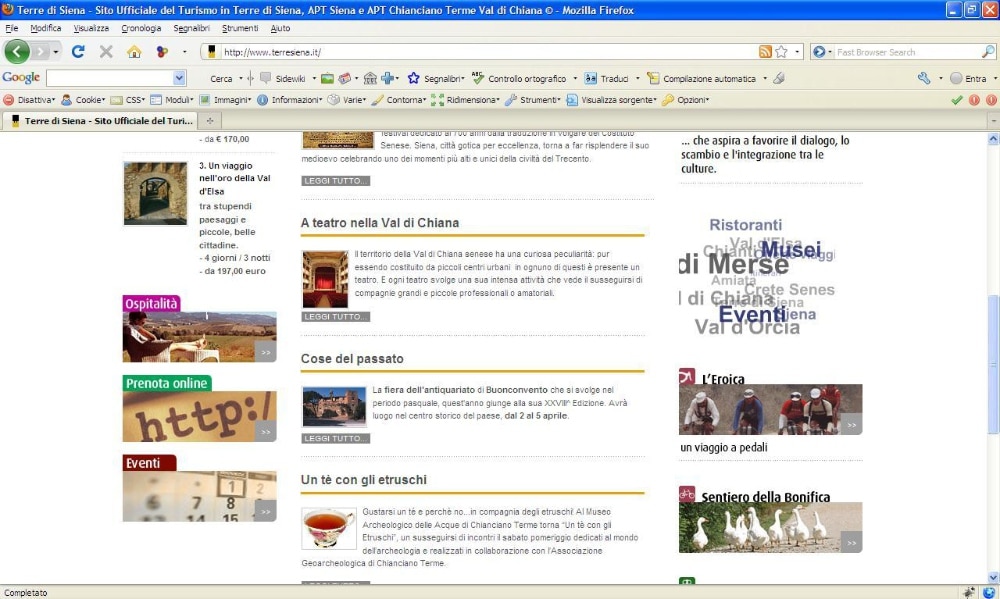The width and height of the screenshot is (1000, 599).
Task: Click the magnifier icon in Fast Browser Search
Action: tap(988, 52)
